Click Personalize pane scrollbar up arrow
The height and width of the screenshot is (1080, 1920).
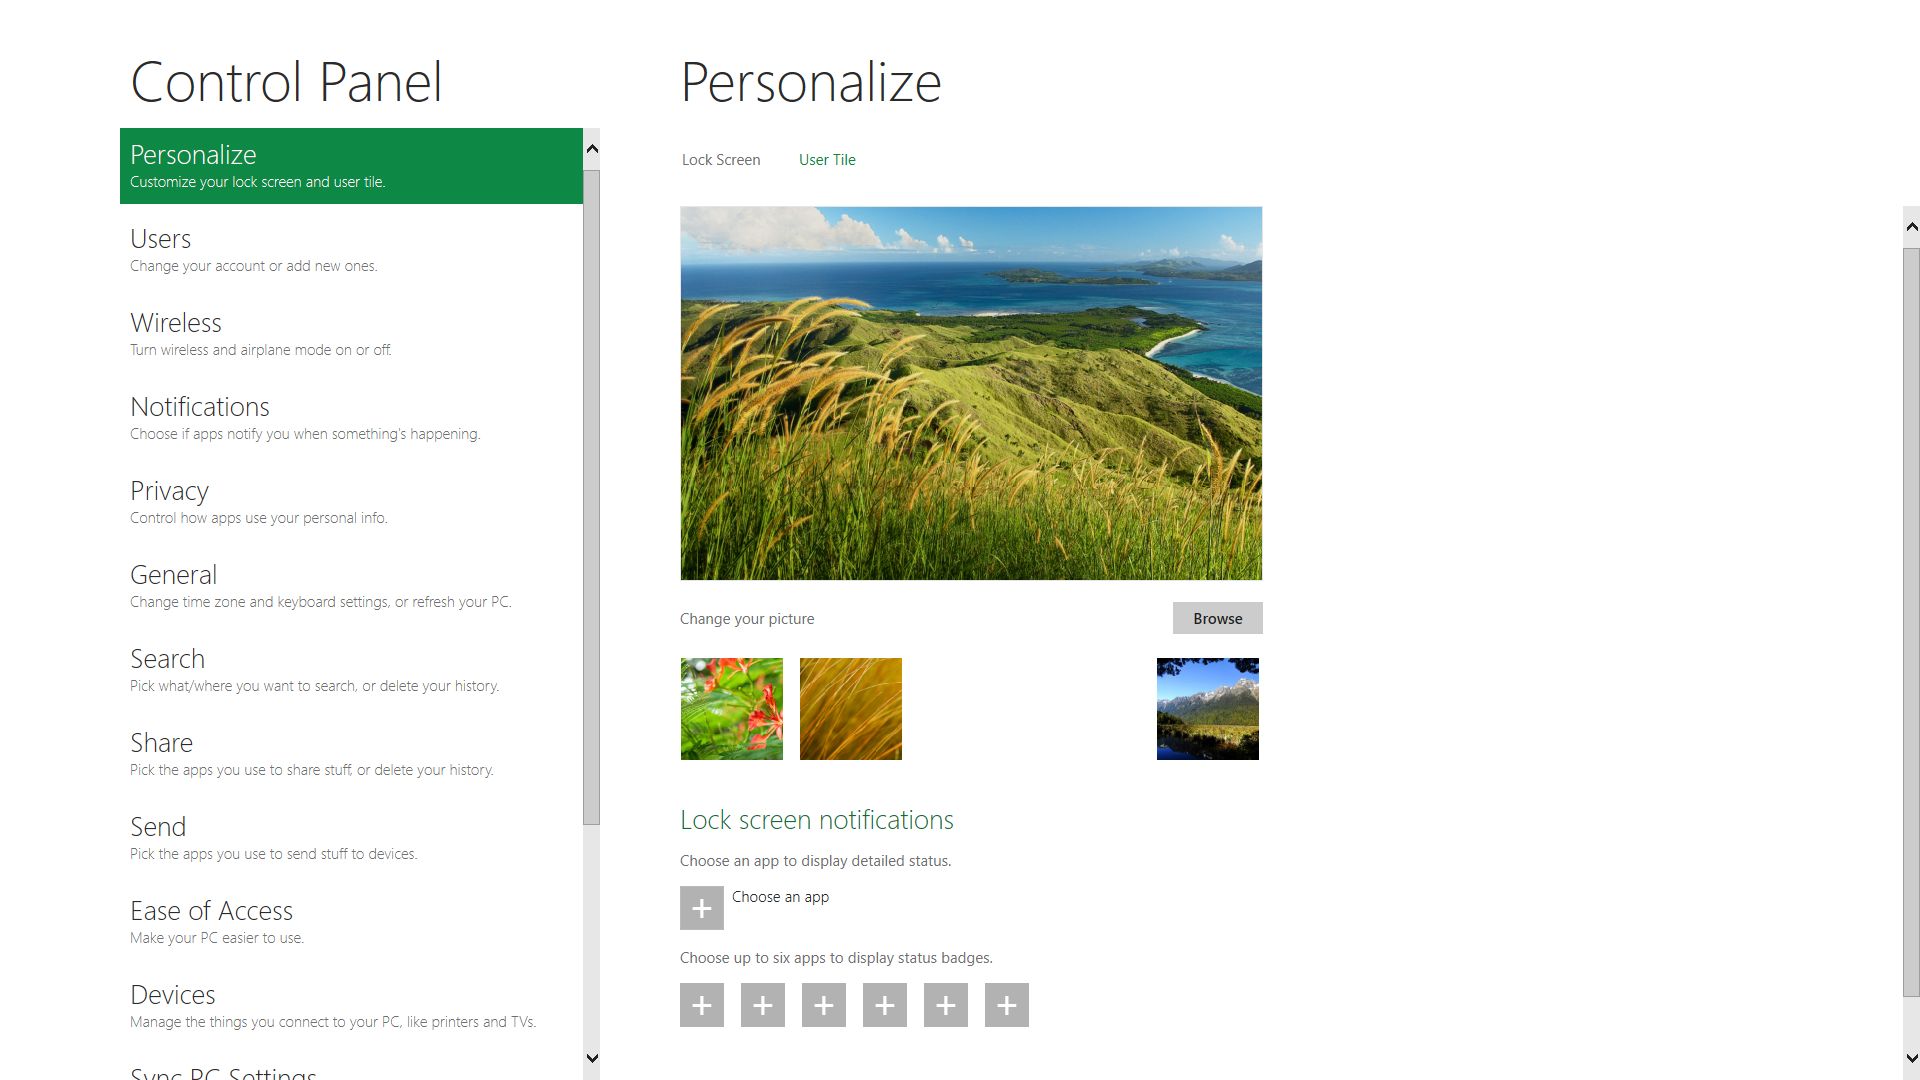[1912, 227]
